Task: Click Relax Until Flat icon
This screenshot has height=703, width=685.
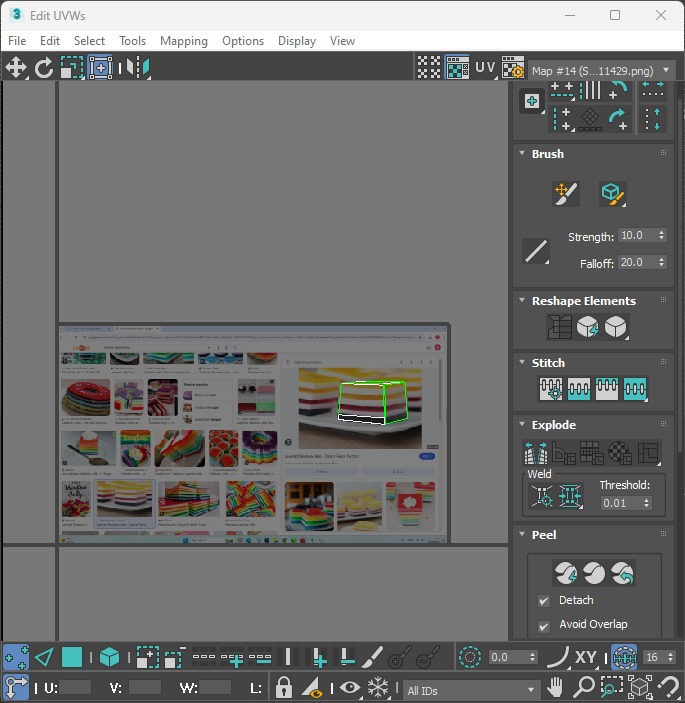Action: (588, 326)
